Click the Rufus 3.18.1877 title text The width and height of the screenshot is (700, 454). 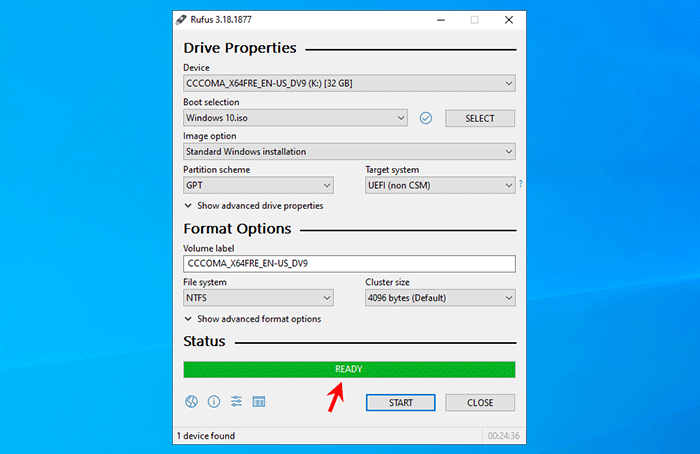[221, 20]
